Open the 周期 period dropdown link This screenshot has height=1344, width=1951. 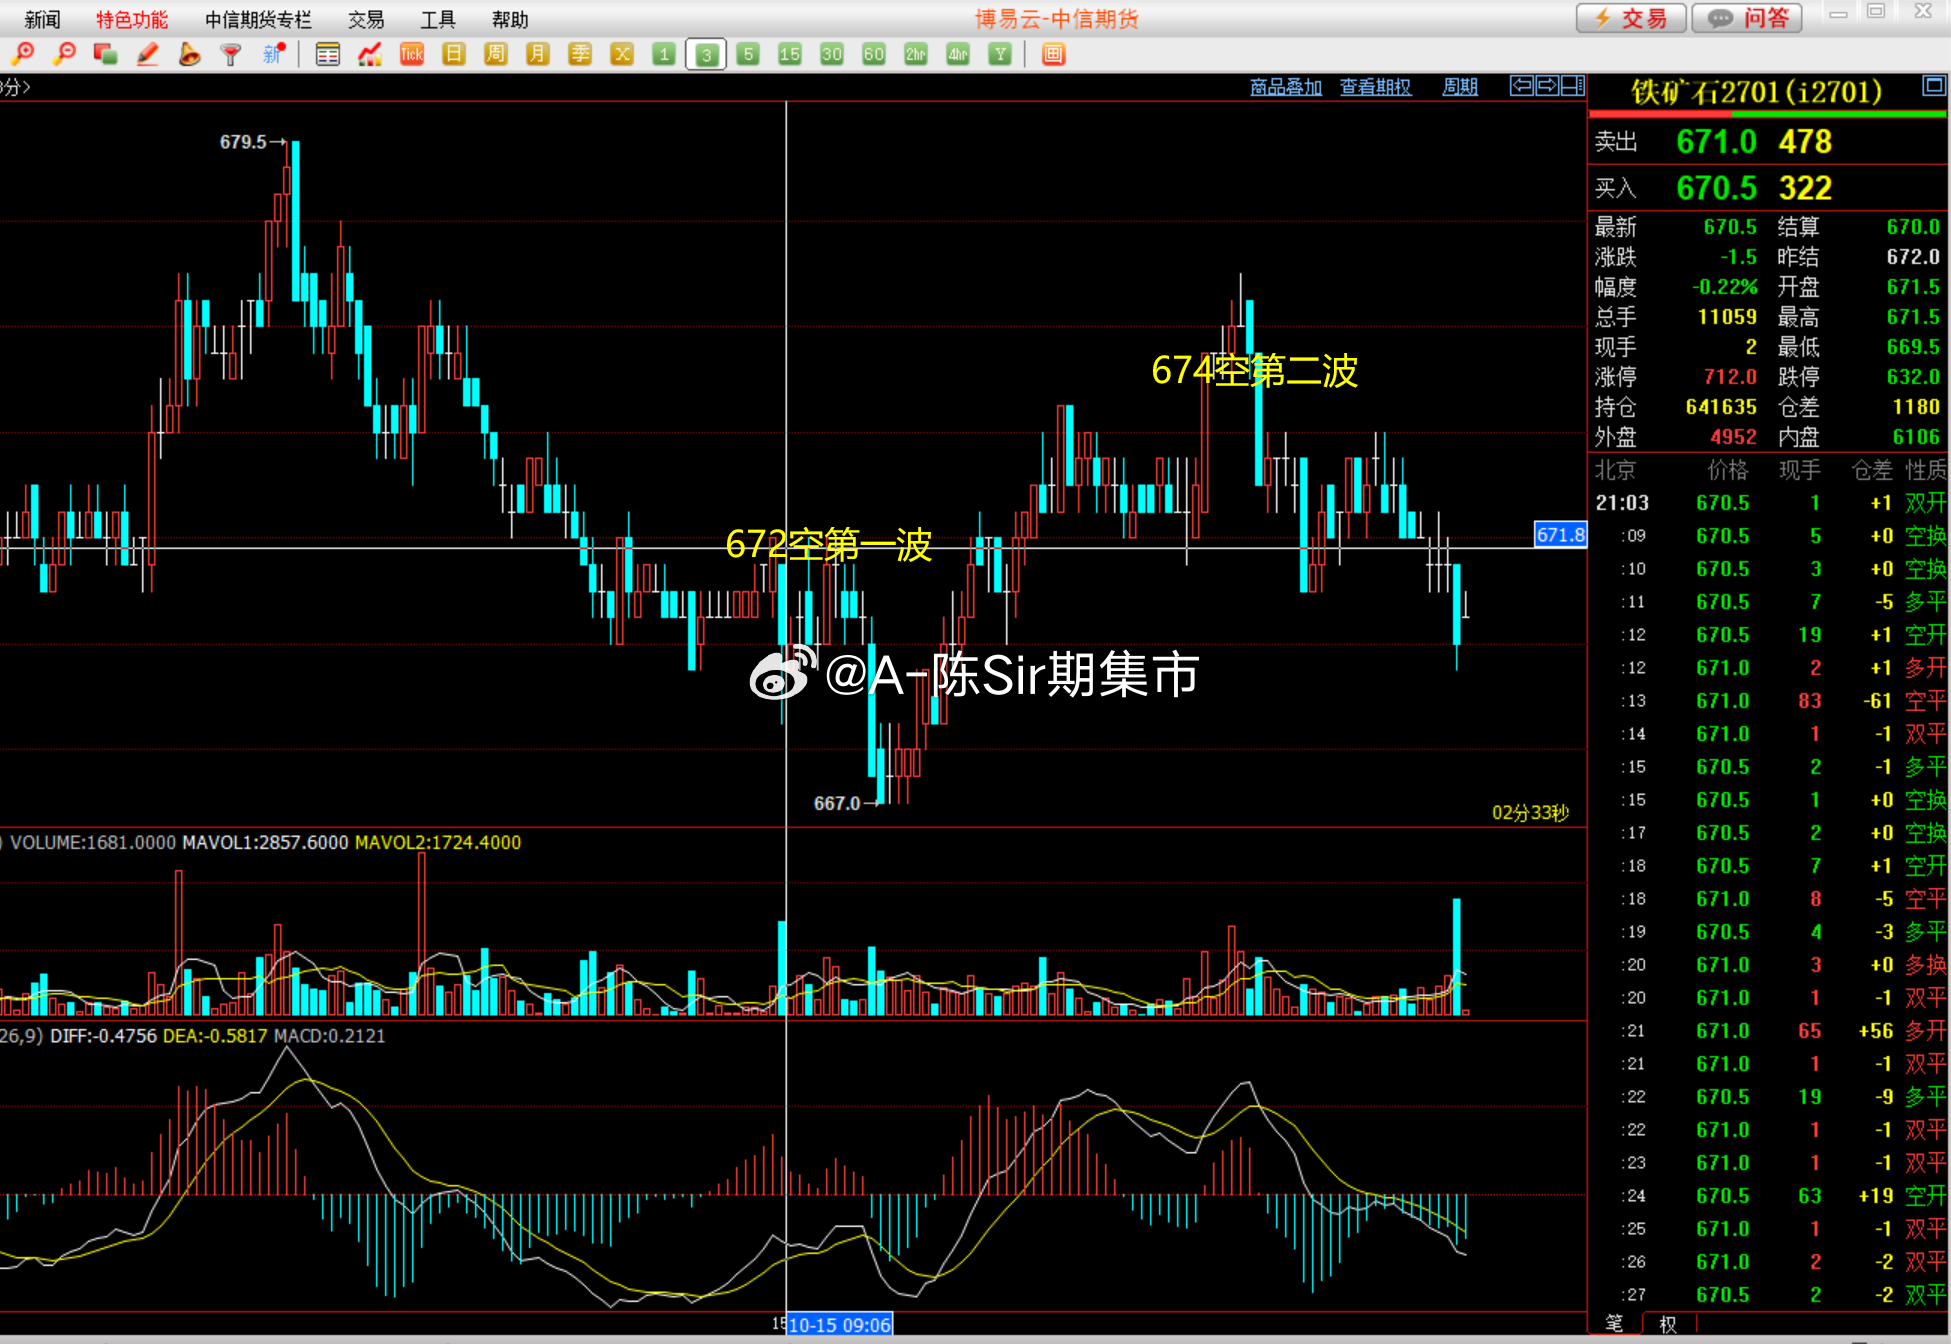point(1460,87)
